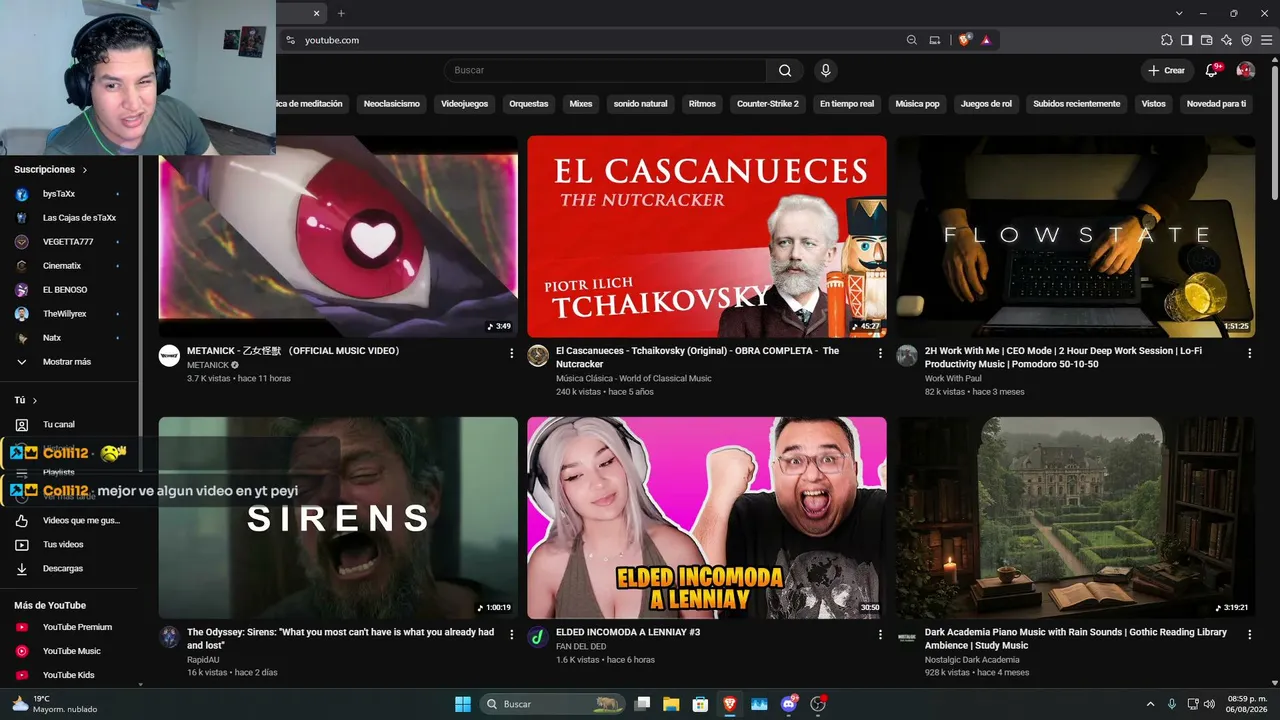Open File Explorer from the taskbar
Image resolution: width=1280 pixels, height=720 pixels.
point(671,704)
